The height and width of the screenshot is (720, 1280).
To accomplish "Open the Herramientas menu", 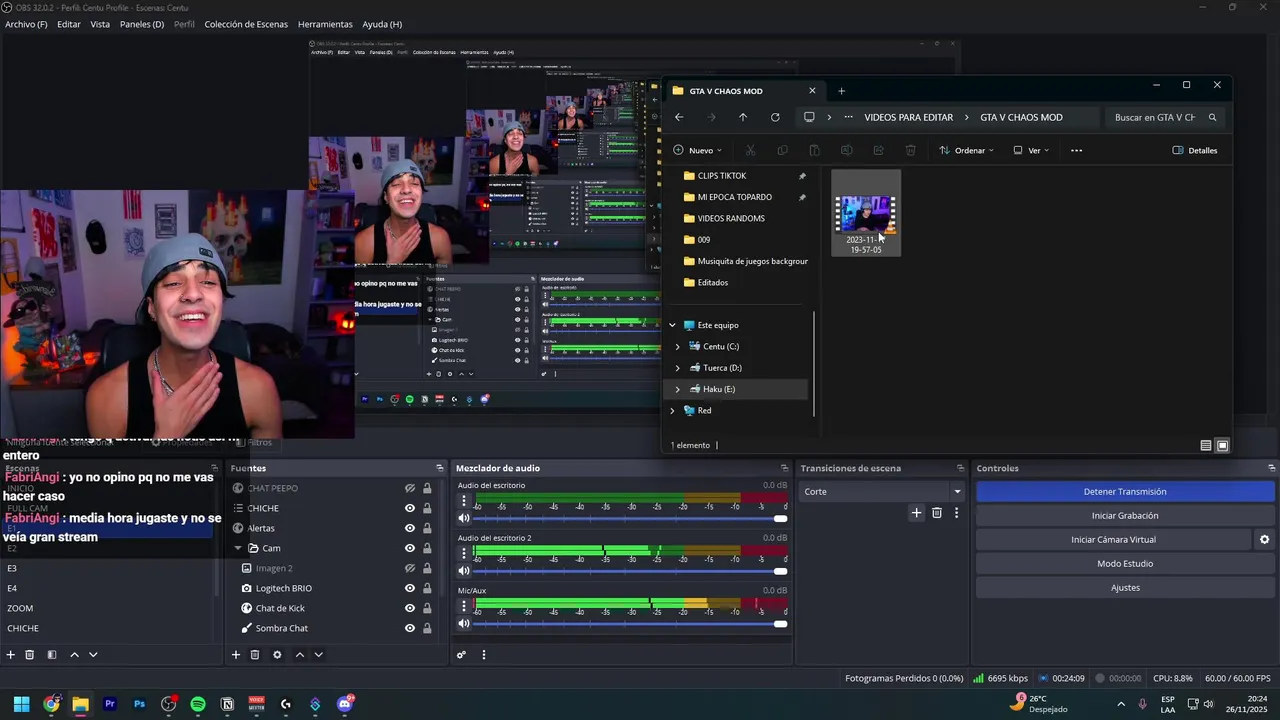I will point(325,24).
